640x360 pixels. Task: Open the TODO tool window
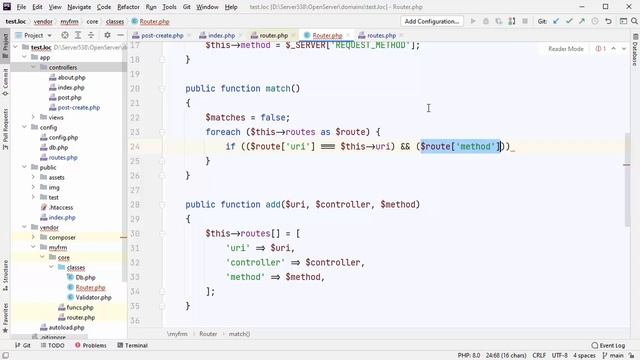point(53,345)
